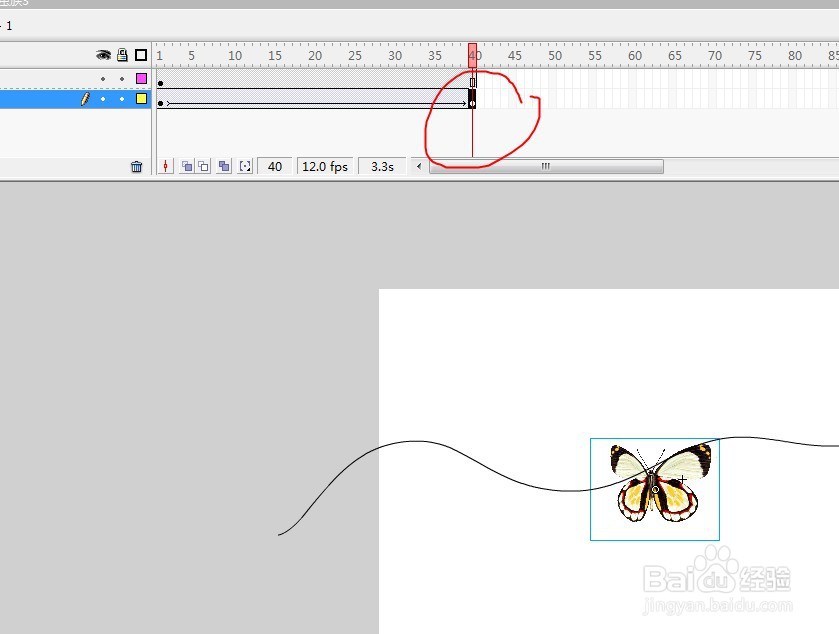The height and width of the screenshot is (634, 839).
Task: Click frame number 45 on the ruler
Action: click(515, 56)
